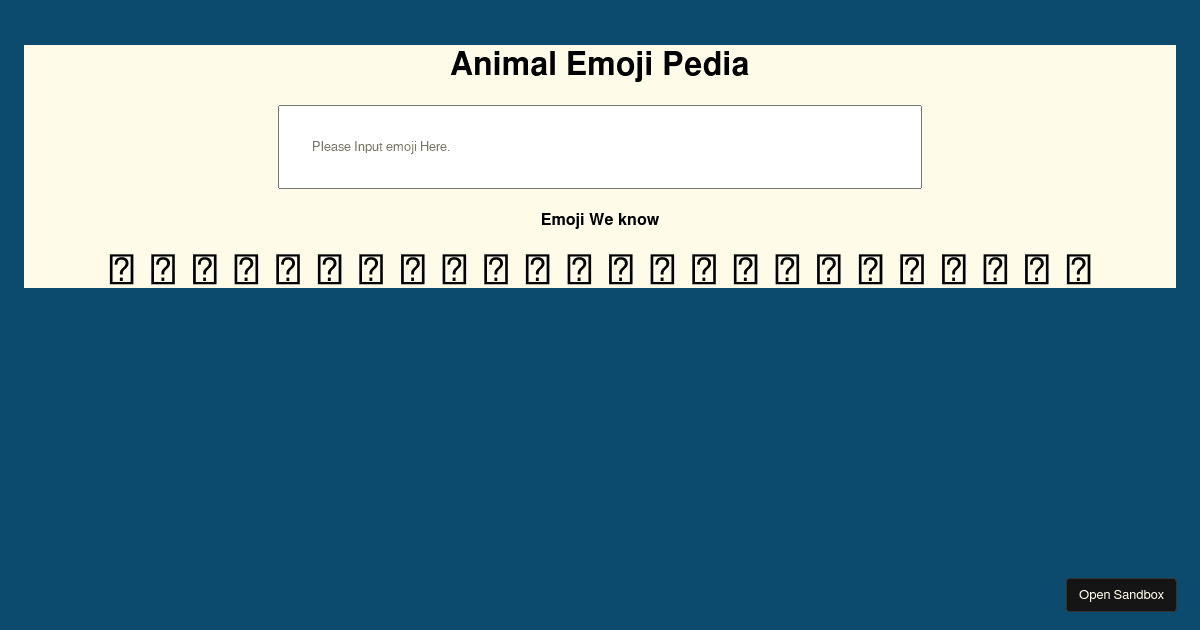Image resolution: width=1200 pixels, height=630 pixels.
Task: Select the tenth emoji in the list
Action: (496, 269)
